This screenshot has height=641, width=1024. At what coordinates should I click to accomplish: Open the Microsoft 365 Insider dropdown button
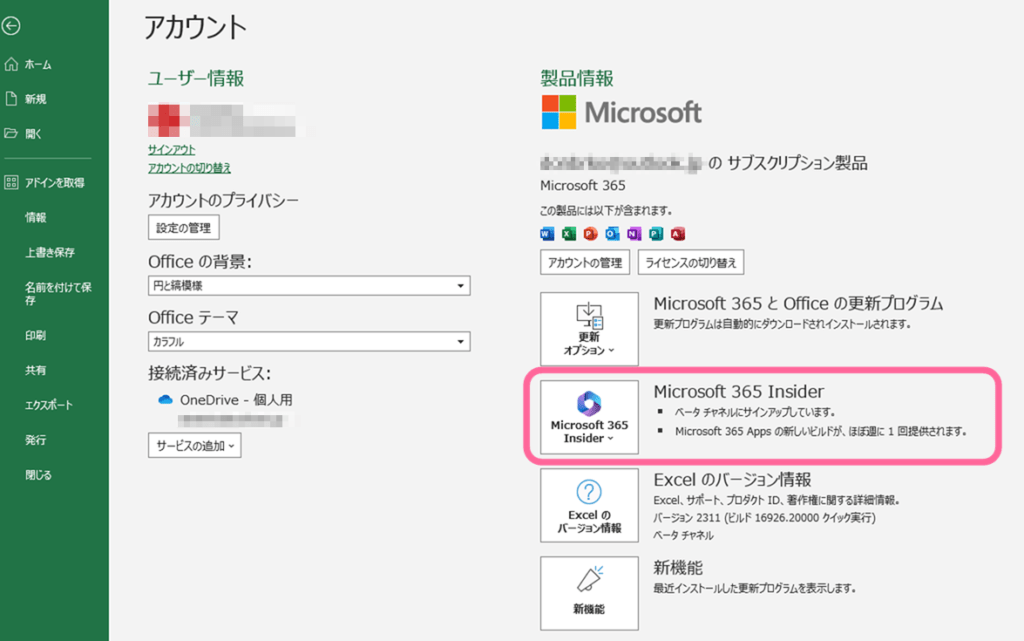(589, 417)
